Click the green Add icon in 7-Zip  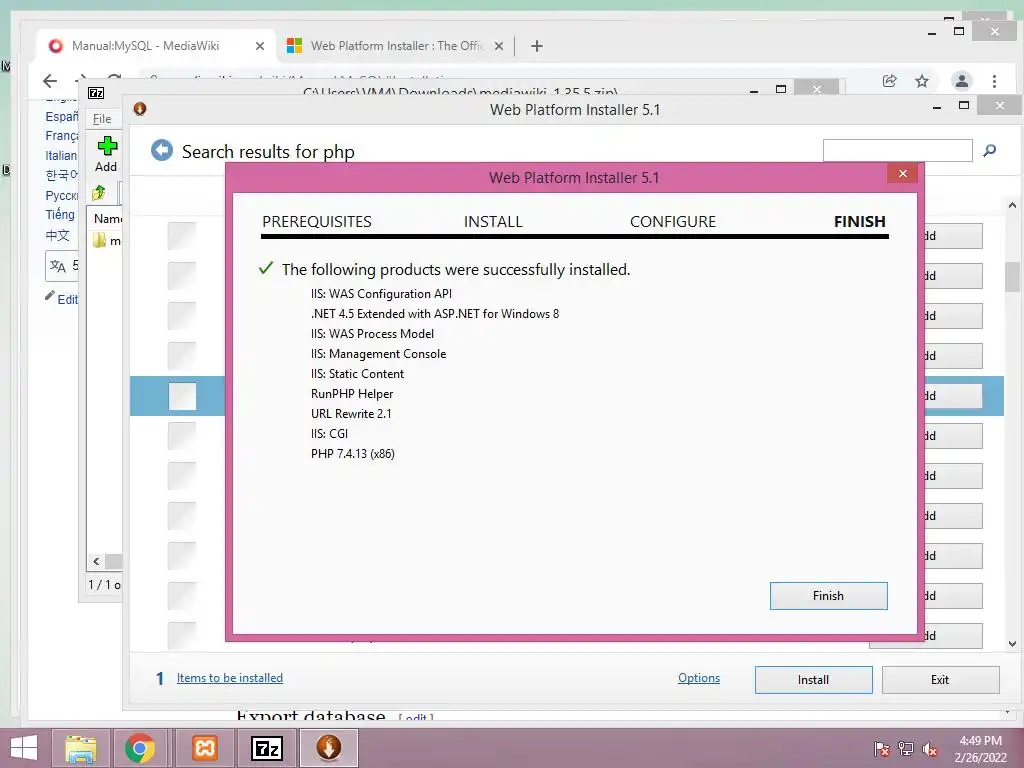(x=106, y=146)
